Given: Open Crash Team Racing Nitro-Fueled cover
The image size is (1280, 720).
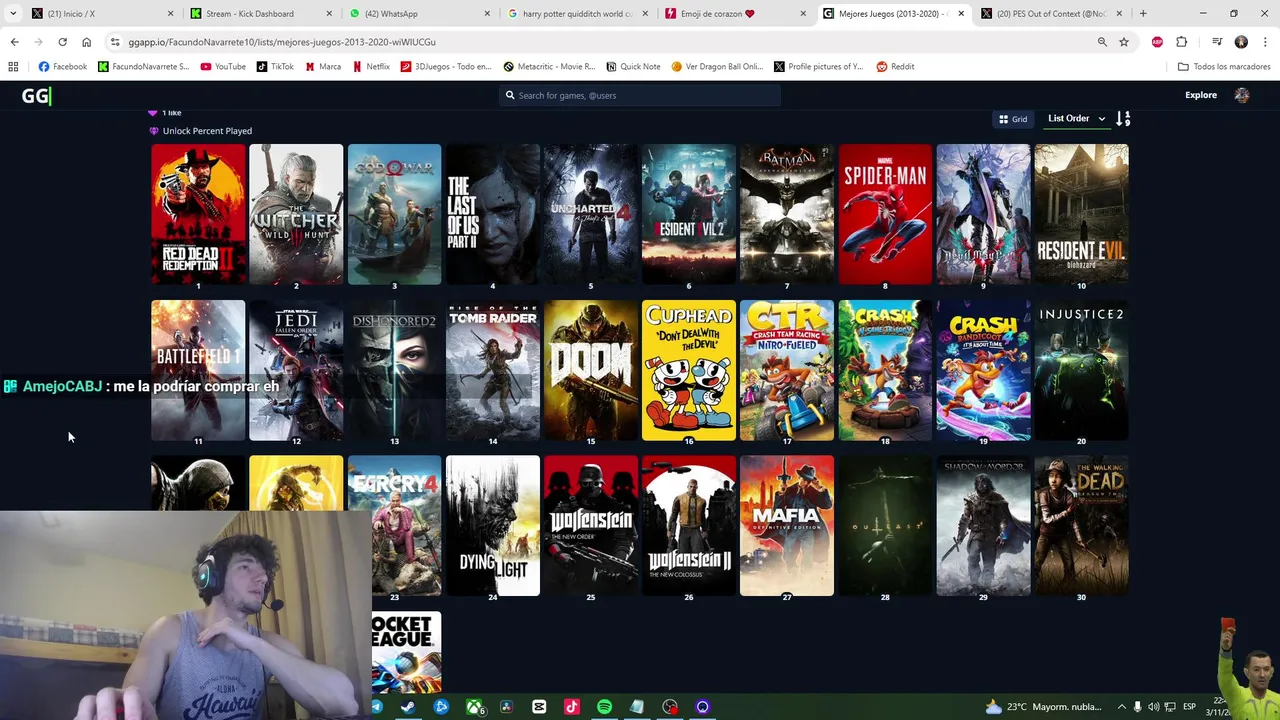Looking at the screenshot, I should 786,370.
